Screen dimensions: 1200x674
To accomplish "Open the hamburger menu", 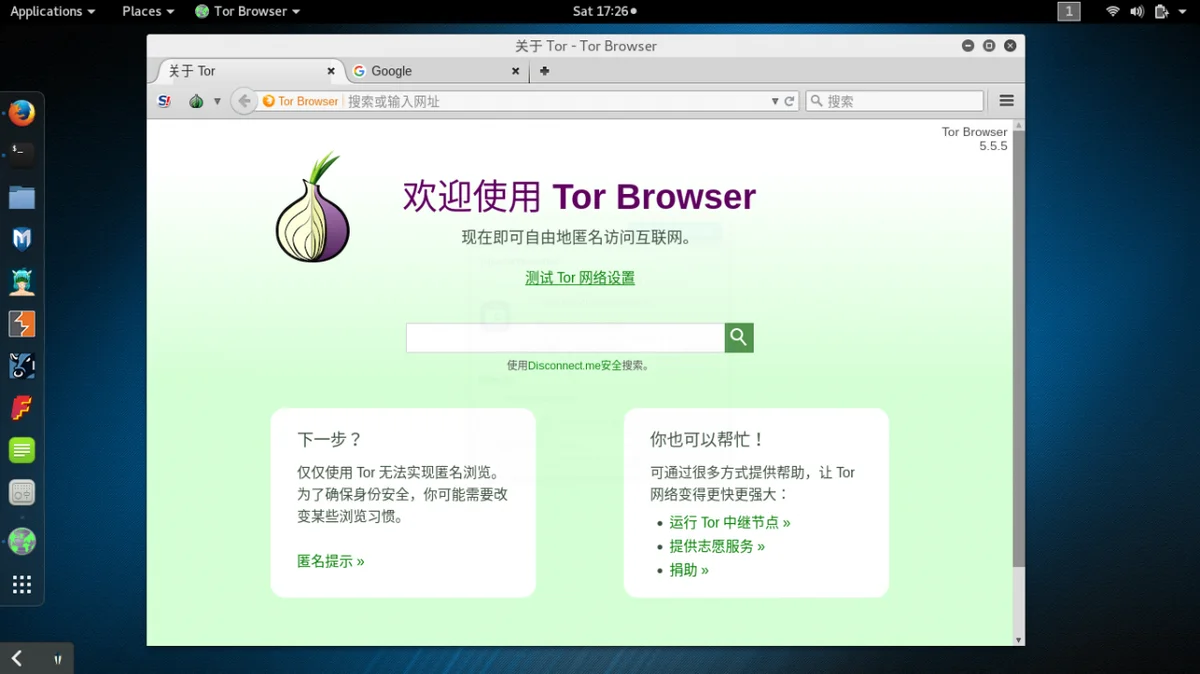I will point(1007,101).
